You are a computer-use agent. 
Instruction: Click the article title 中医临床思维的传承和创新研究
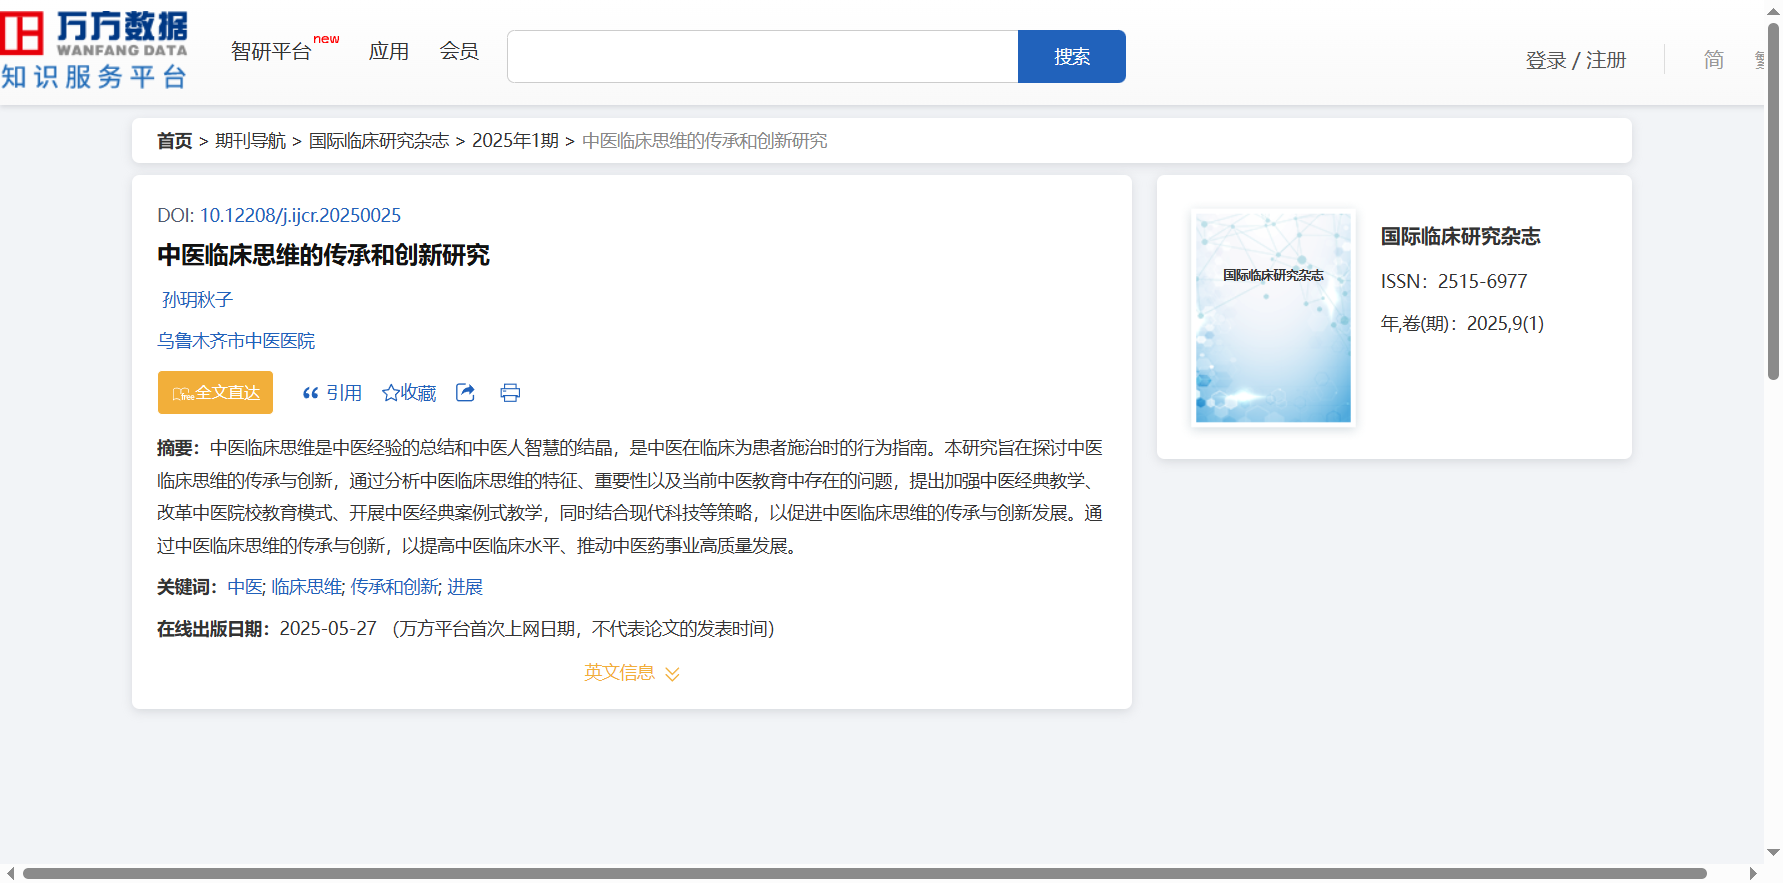[323, 256]
